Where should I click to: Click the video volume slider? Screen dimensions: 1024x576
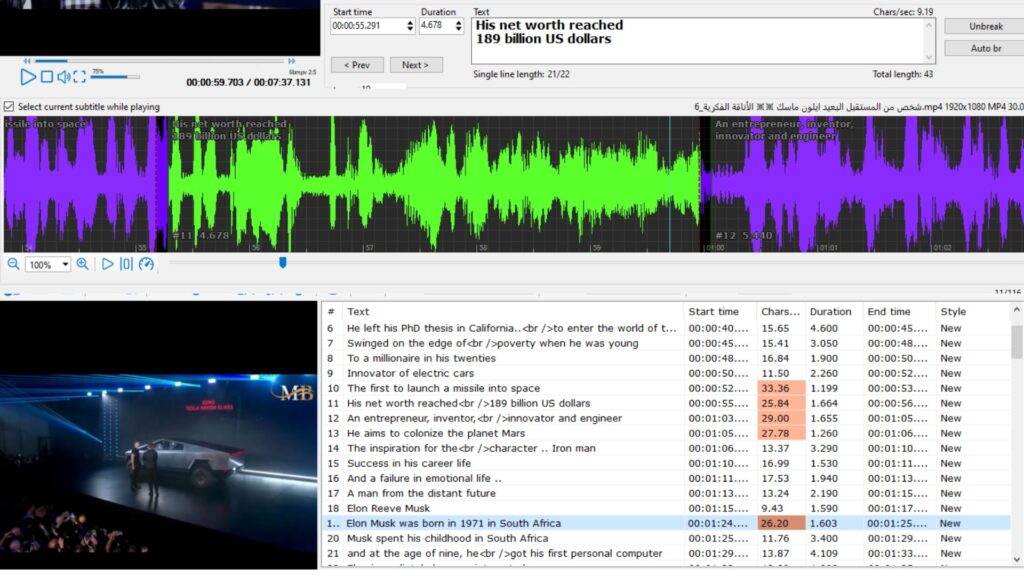[115, 77]
